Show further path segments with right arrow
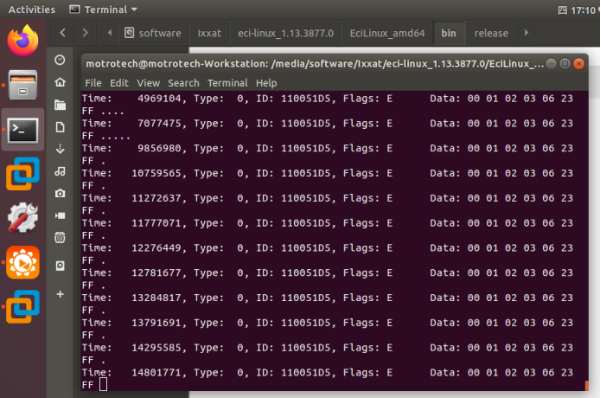Viewport: 601px width, 398px height. tap(526, 33)
